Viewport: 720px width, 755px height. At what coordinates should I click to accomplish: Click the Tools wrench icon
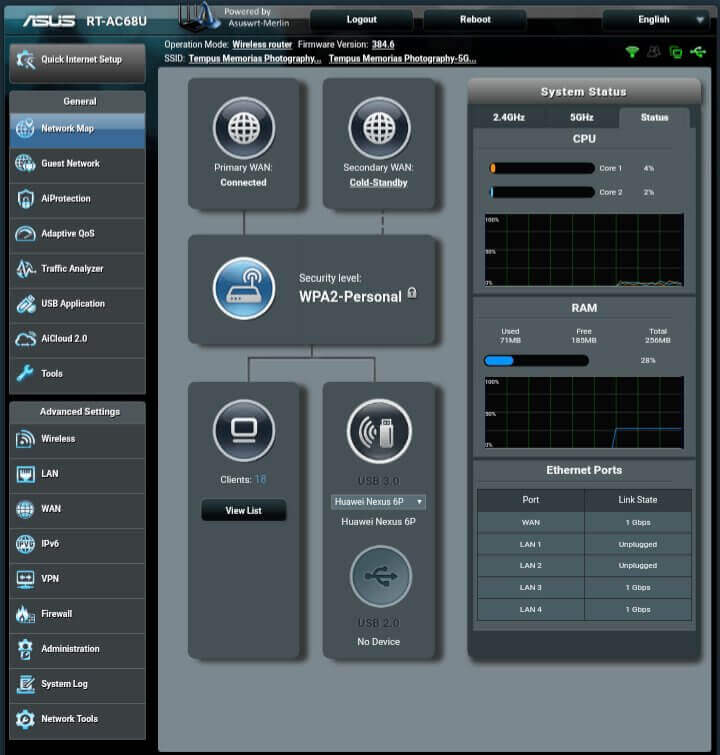(25, 373)
